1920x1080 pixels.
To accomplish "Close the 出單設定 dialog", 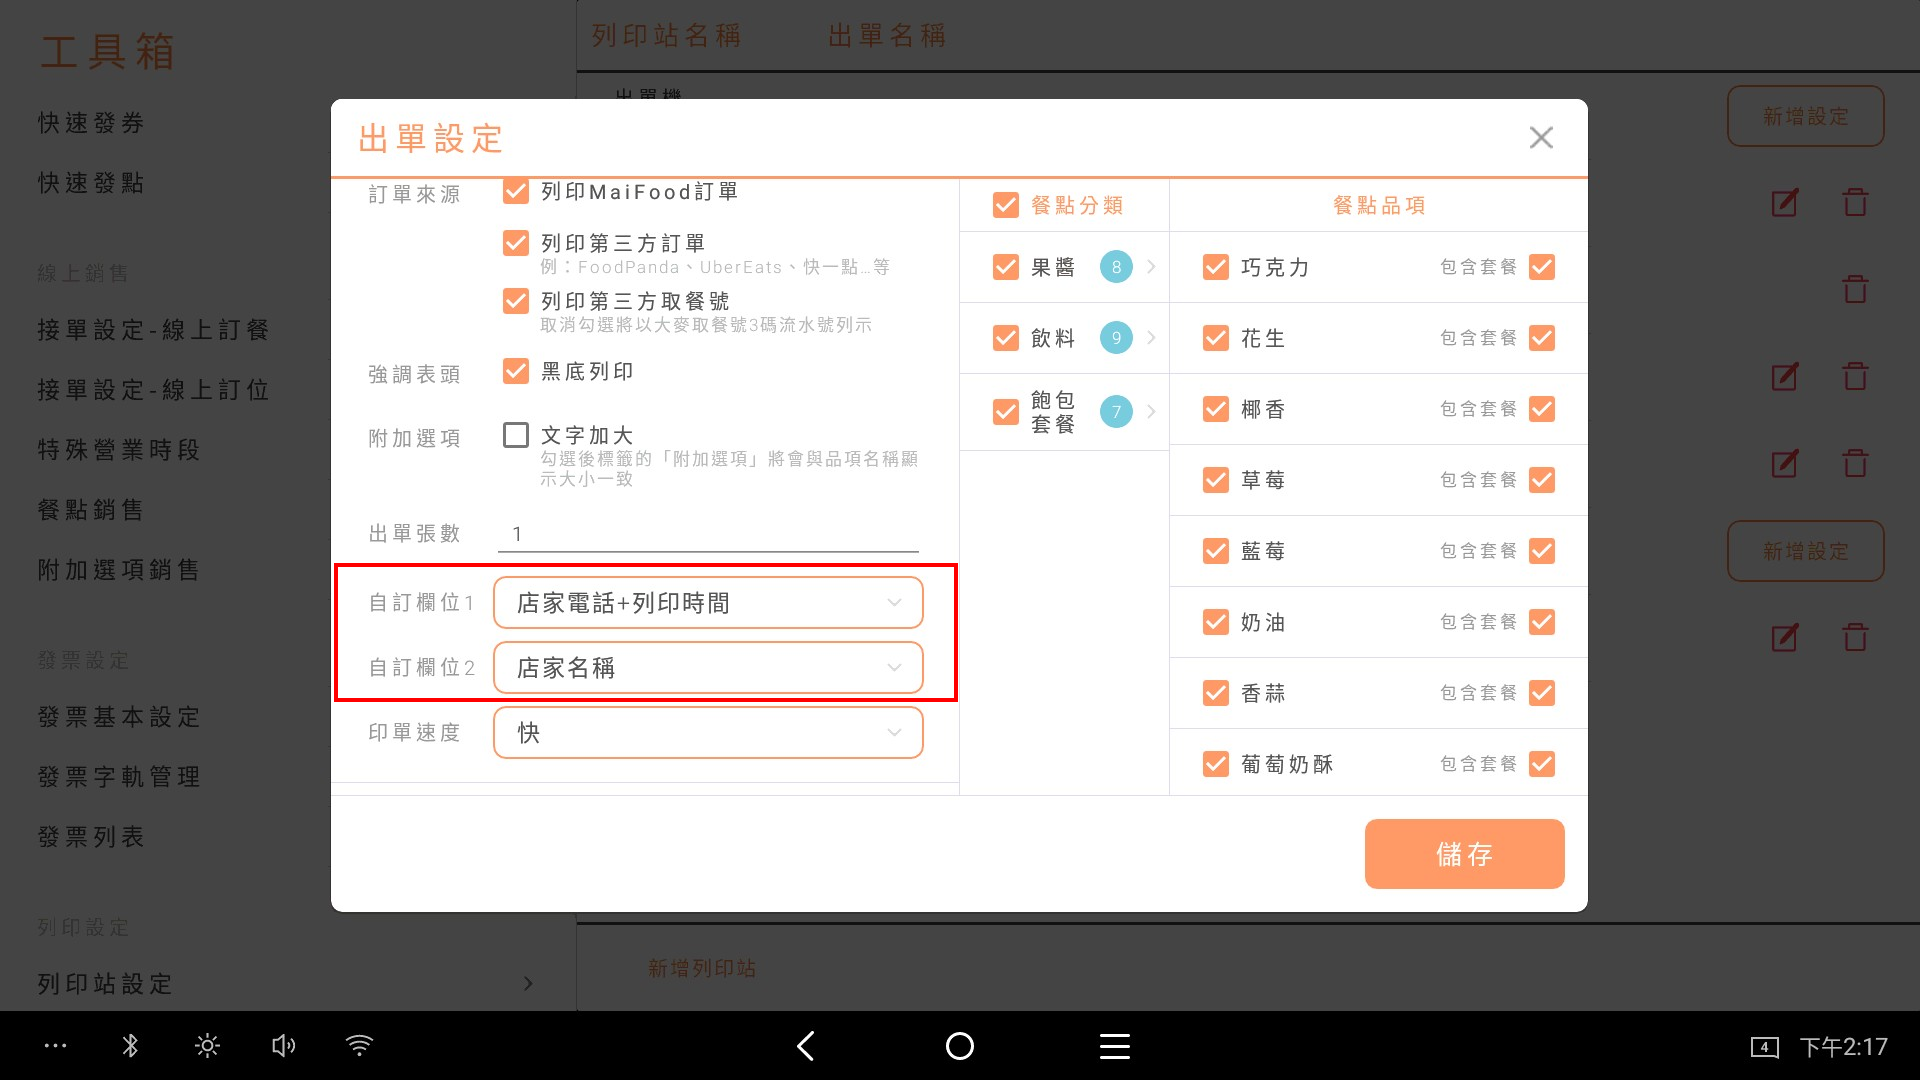I will click(1541, 138).
